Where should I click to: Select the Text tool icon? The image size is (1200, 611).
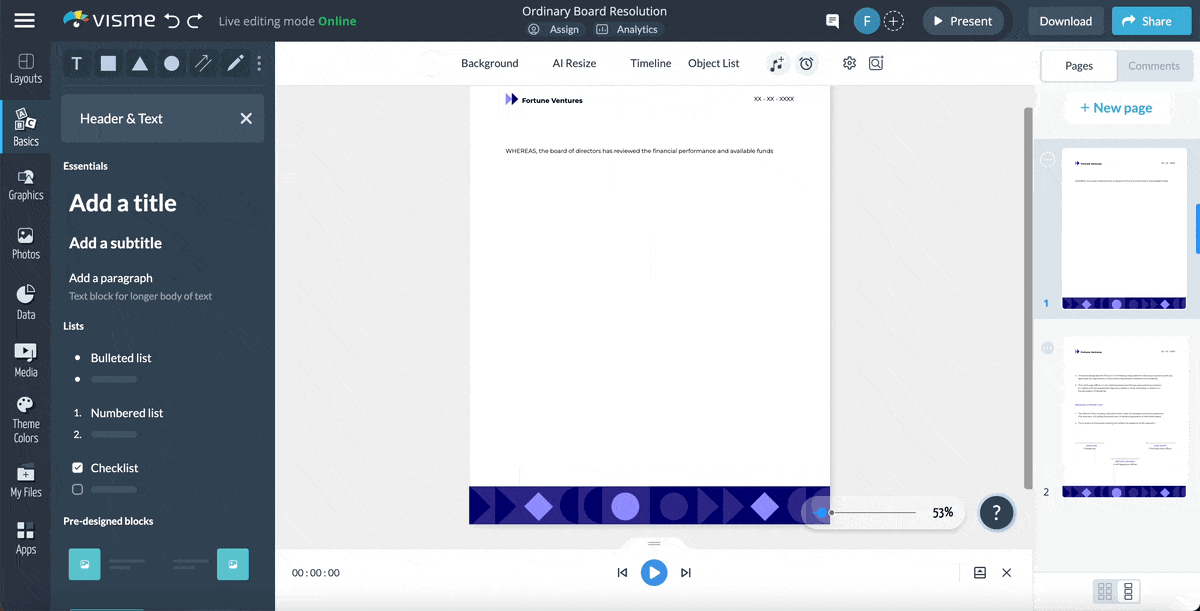click(77, 64)
